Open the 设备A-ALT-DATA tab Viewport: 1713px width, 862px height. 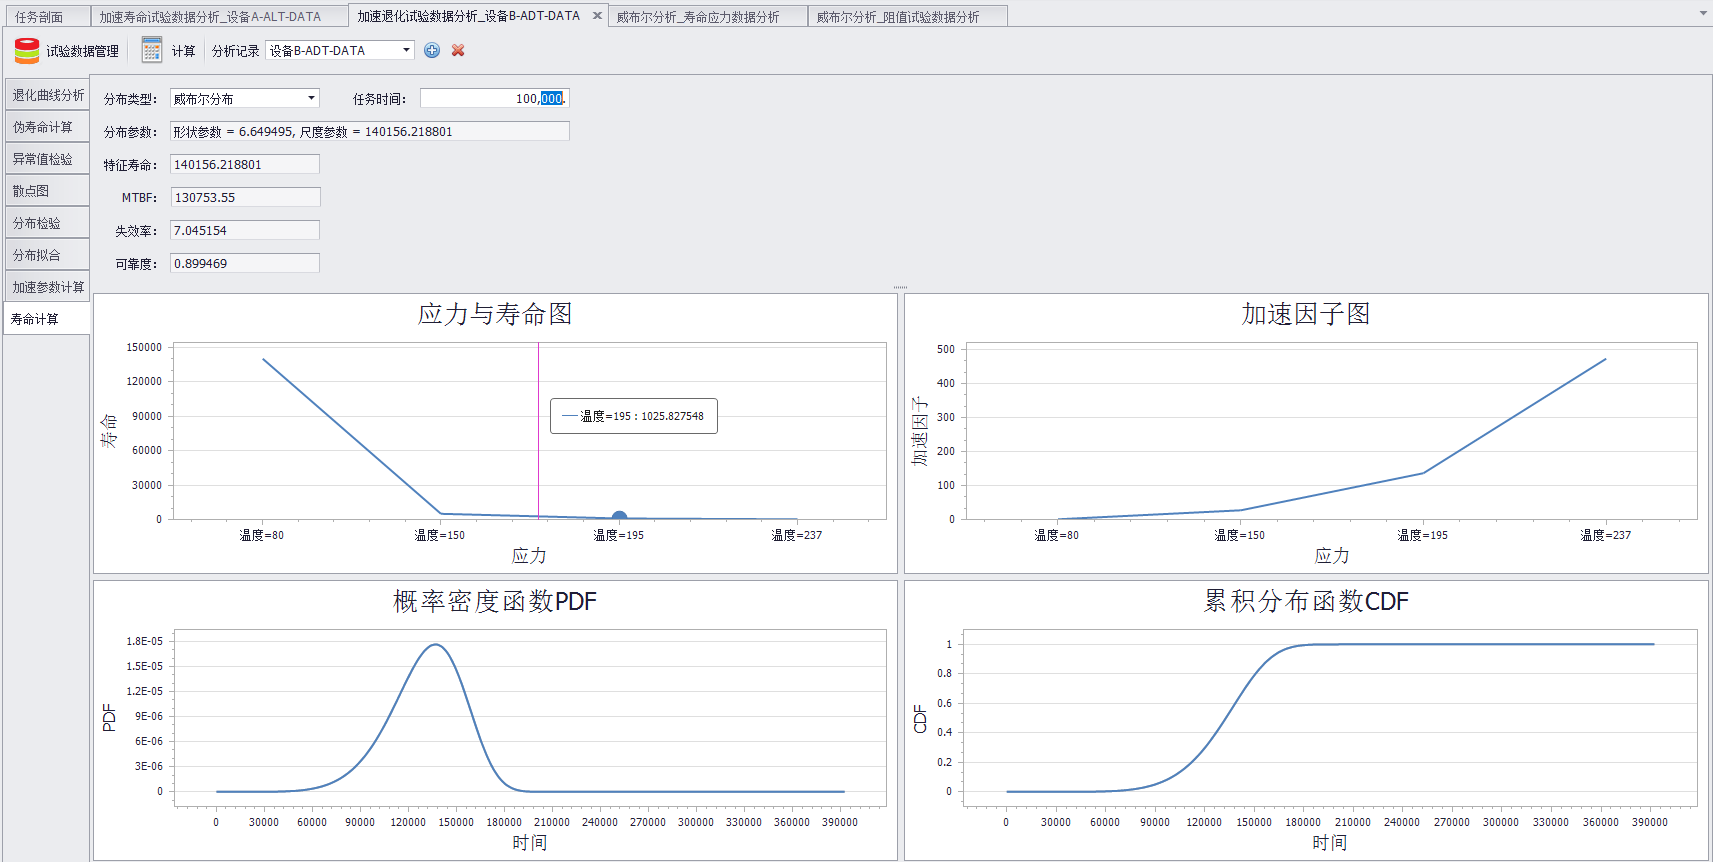click(210, 17)
